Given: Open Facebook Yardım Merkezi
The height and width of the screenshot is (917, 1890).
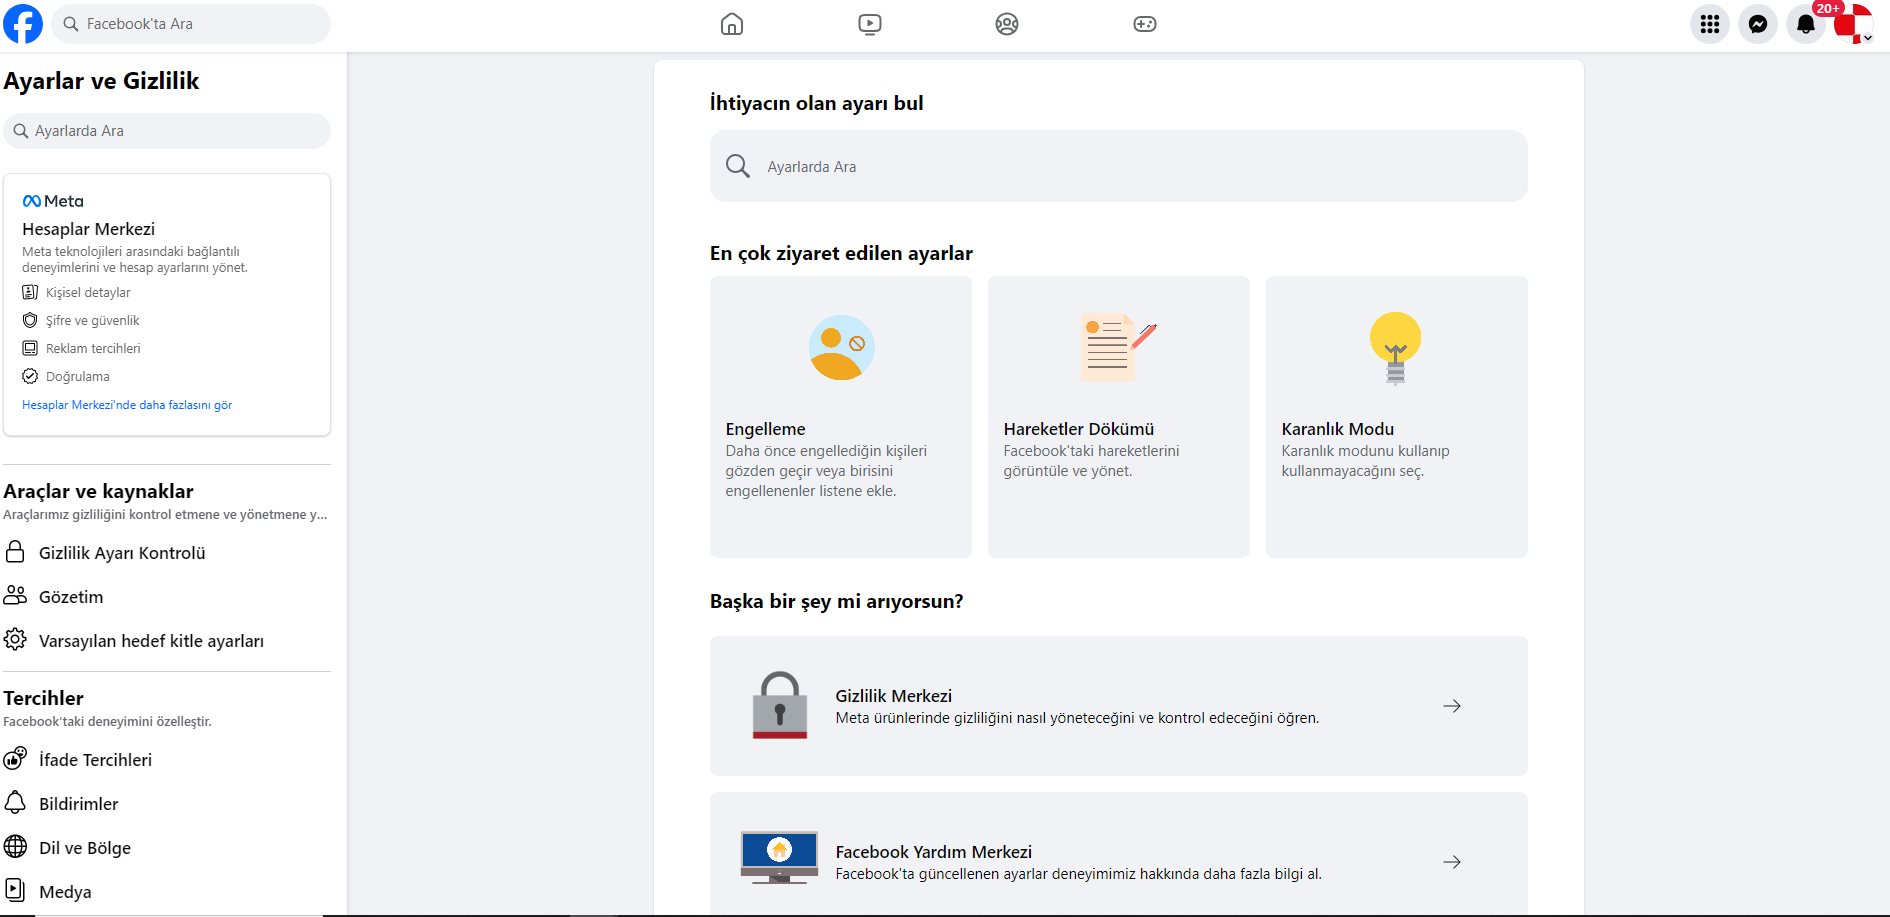Looking at the screenshot, I should 1119,854.
